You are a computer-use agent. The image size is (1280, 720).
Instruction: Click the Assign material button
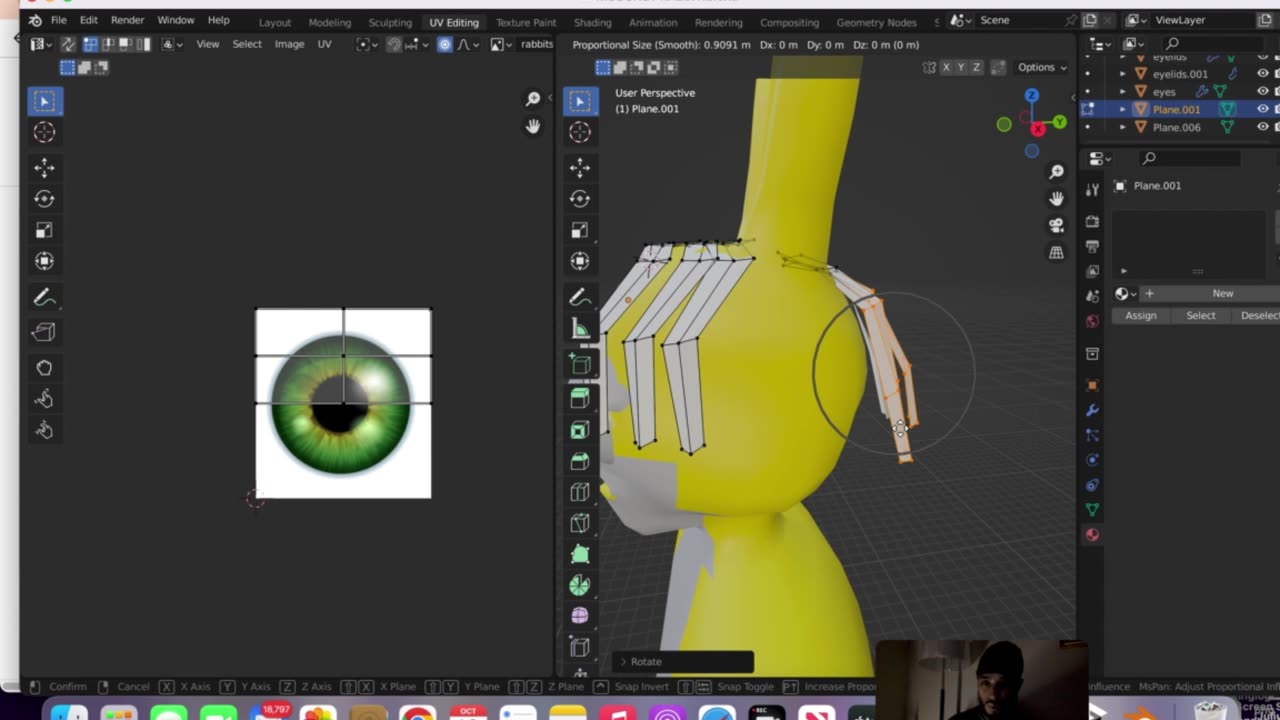tap(1141, 315)
